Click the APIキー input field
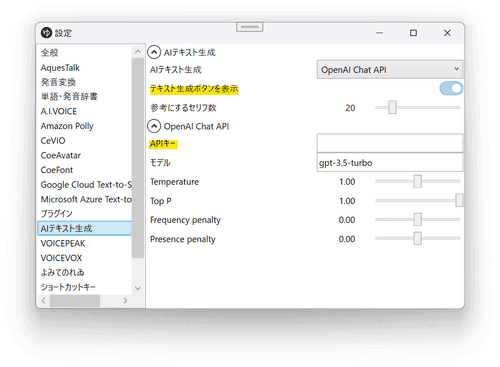The width and height of the screenshot is (500, 367). tap(390, 143)
